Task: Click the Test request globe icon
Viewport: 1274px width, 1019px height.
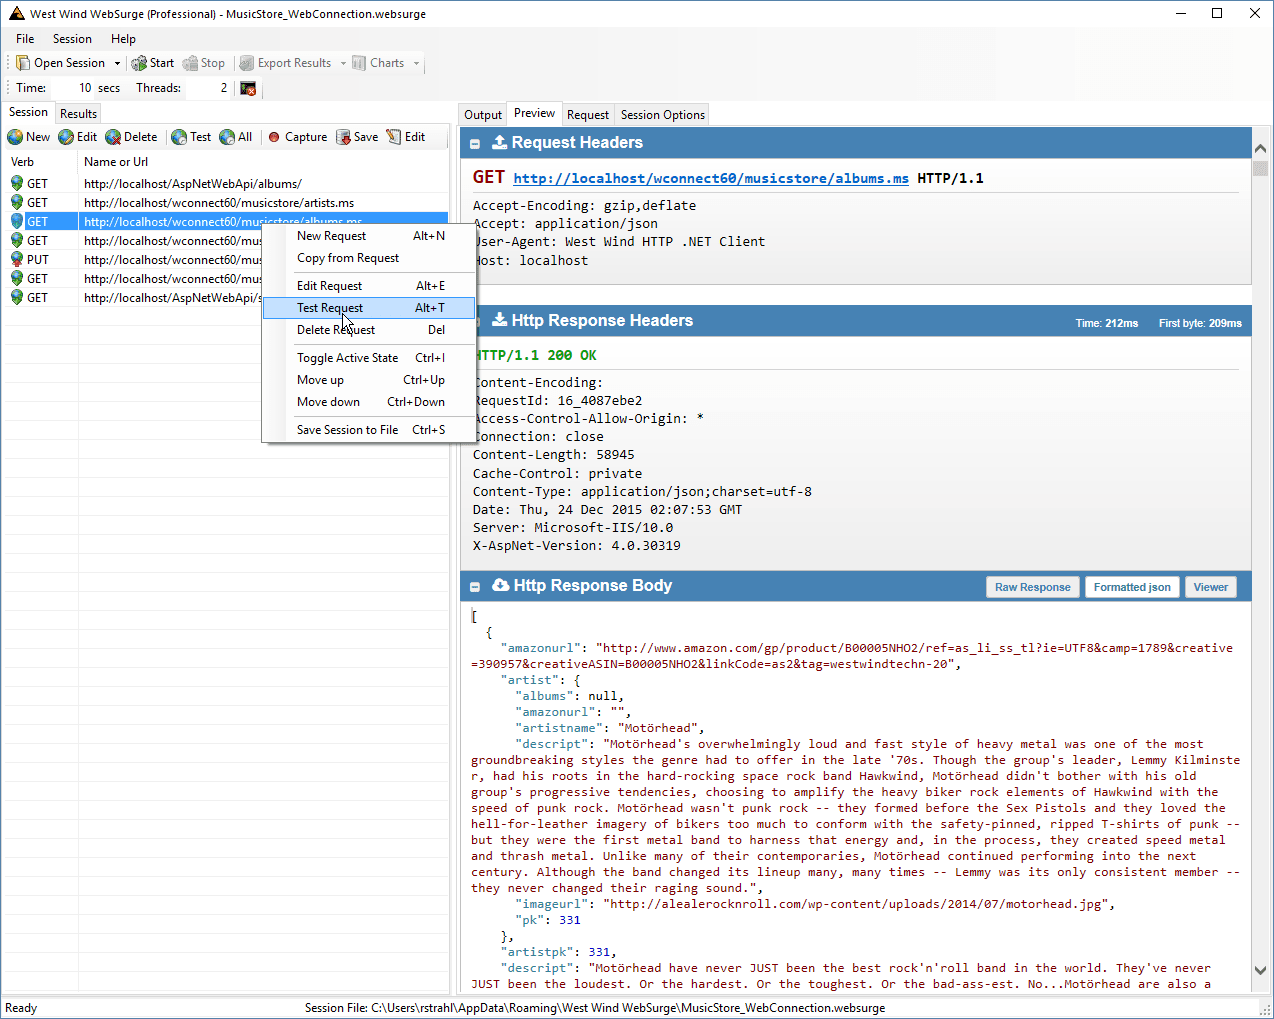Action: click(179, 137)
